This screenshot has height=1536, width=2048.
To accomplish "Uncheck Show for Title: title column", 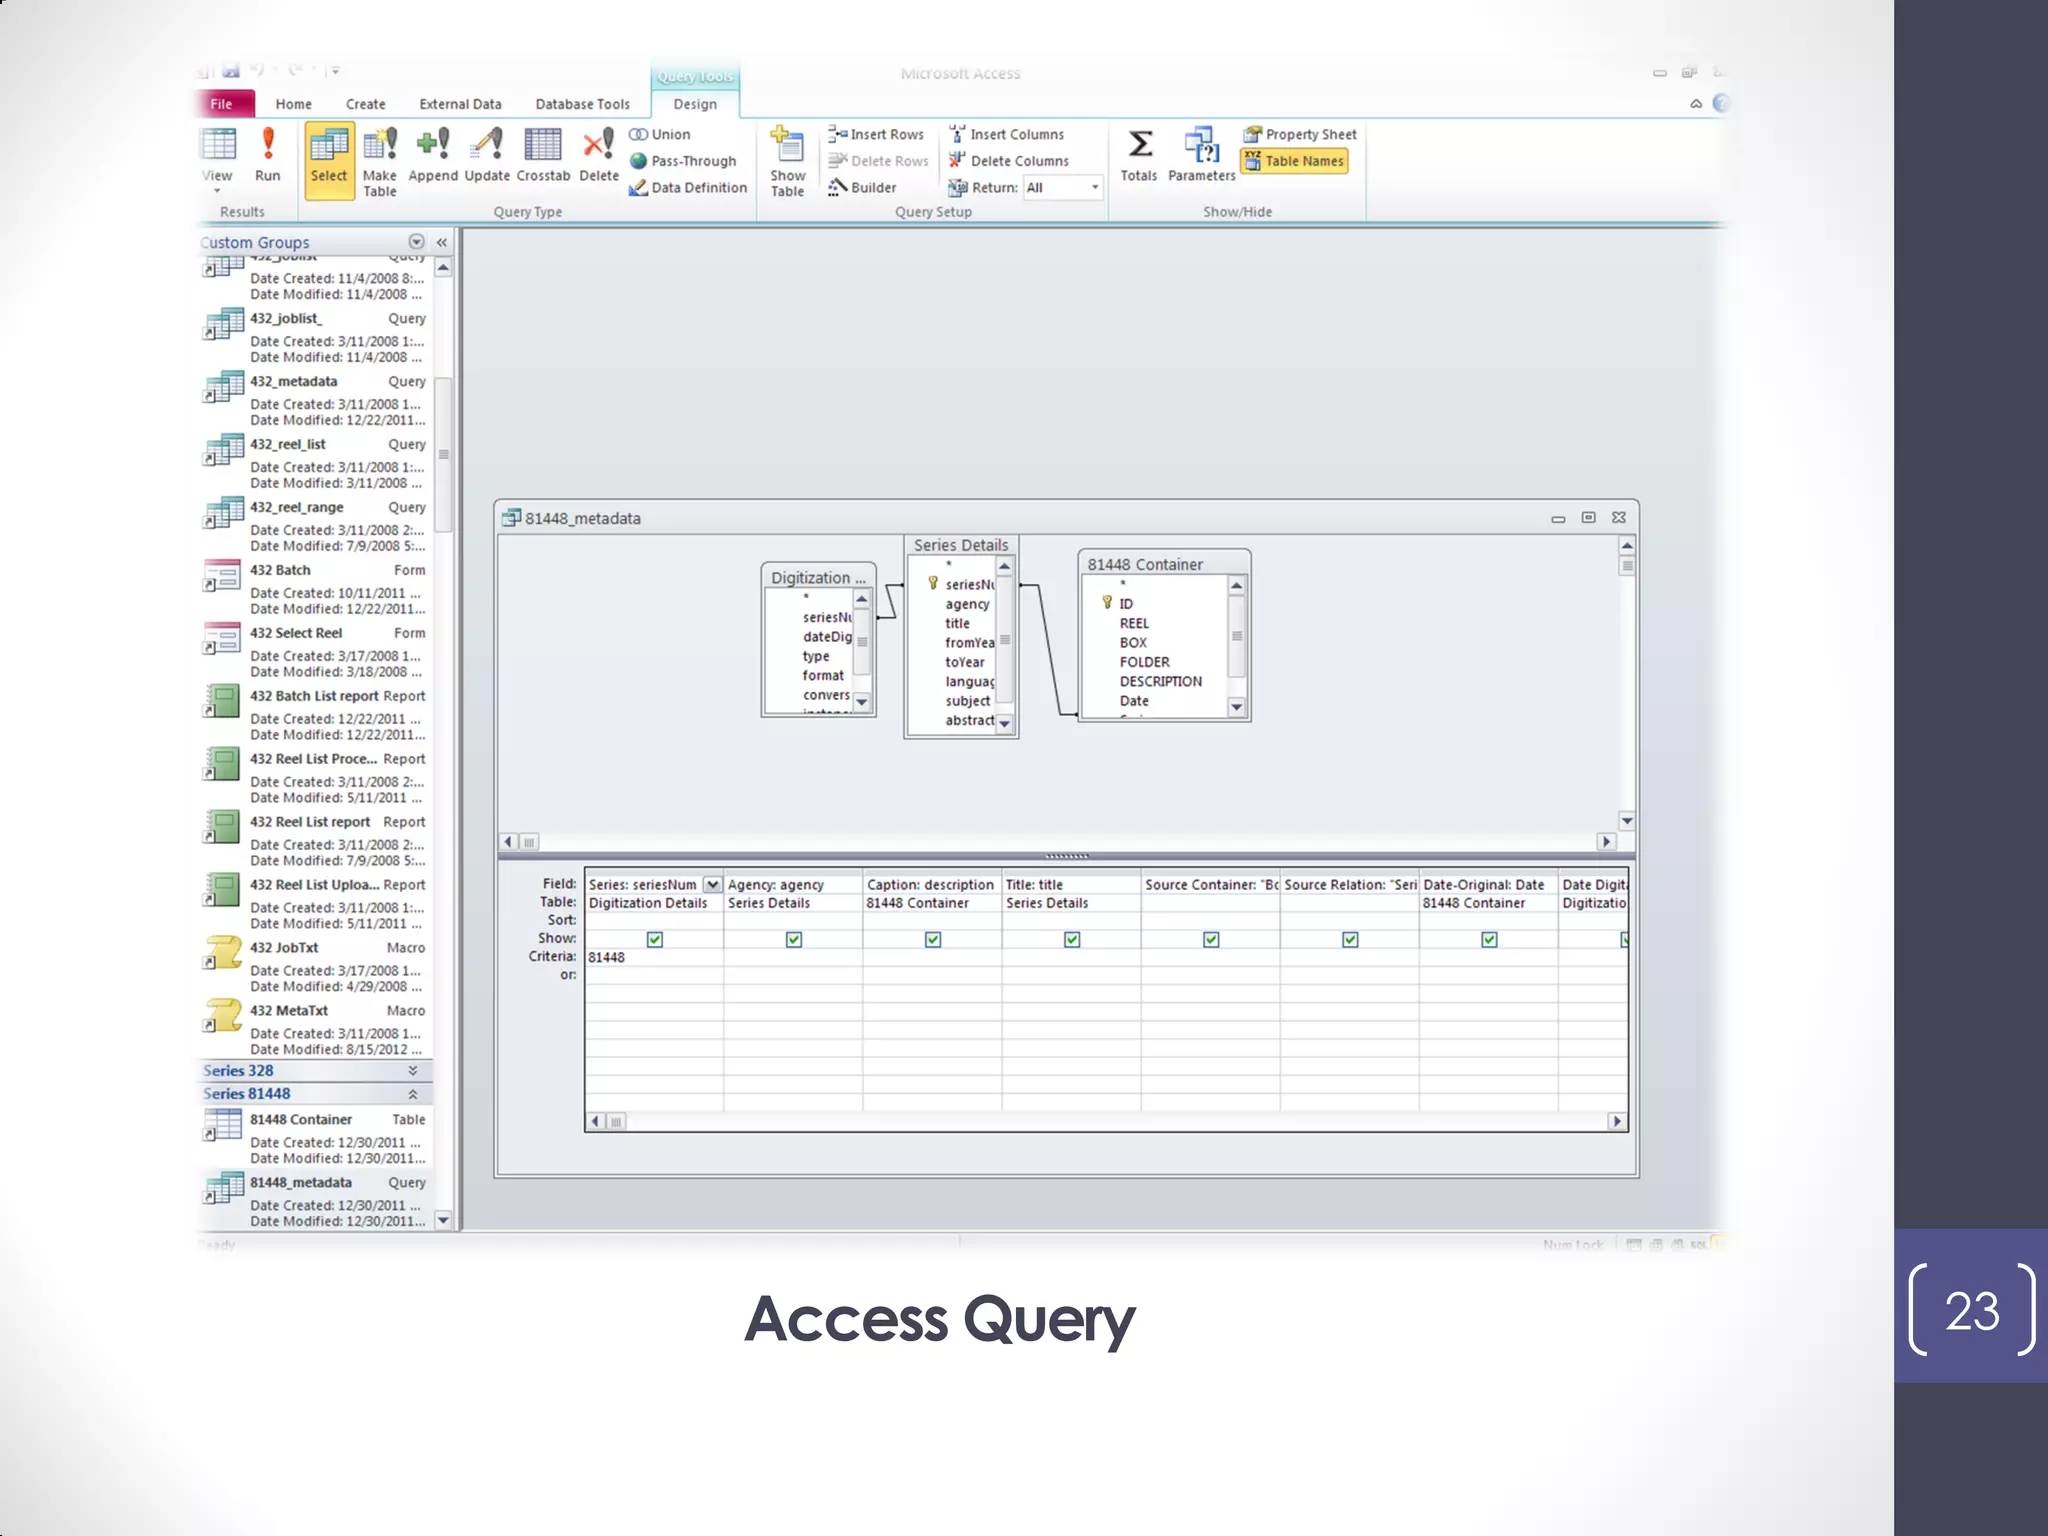I will [x=1072, y=939].
